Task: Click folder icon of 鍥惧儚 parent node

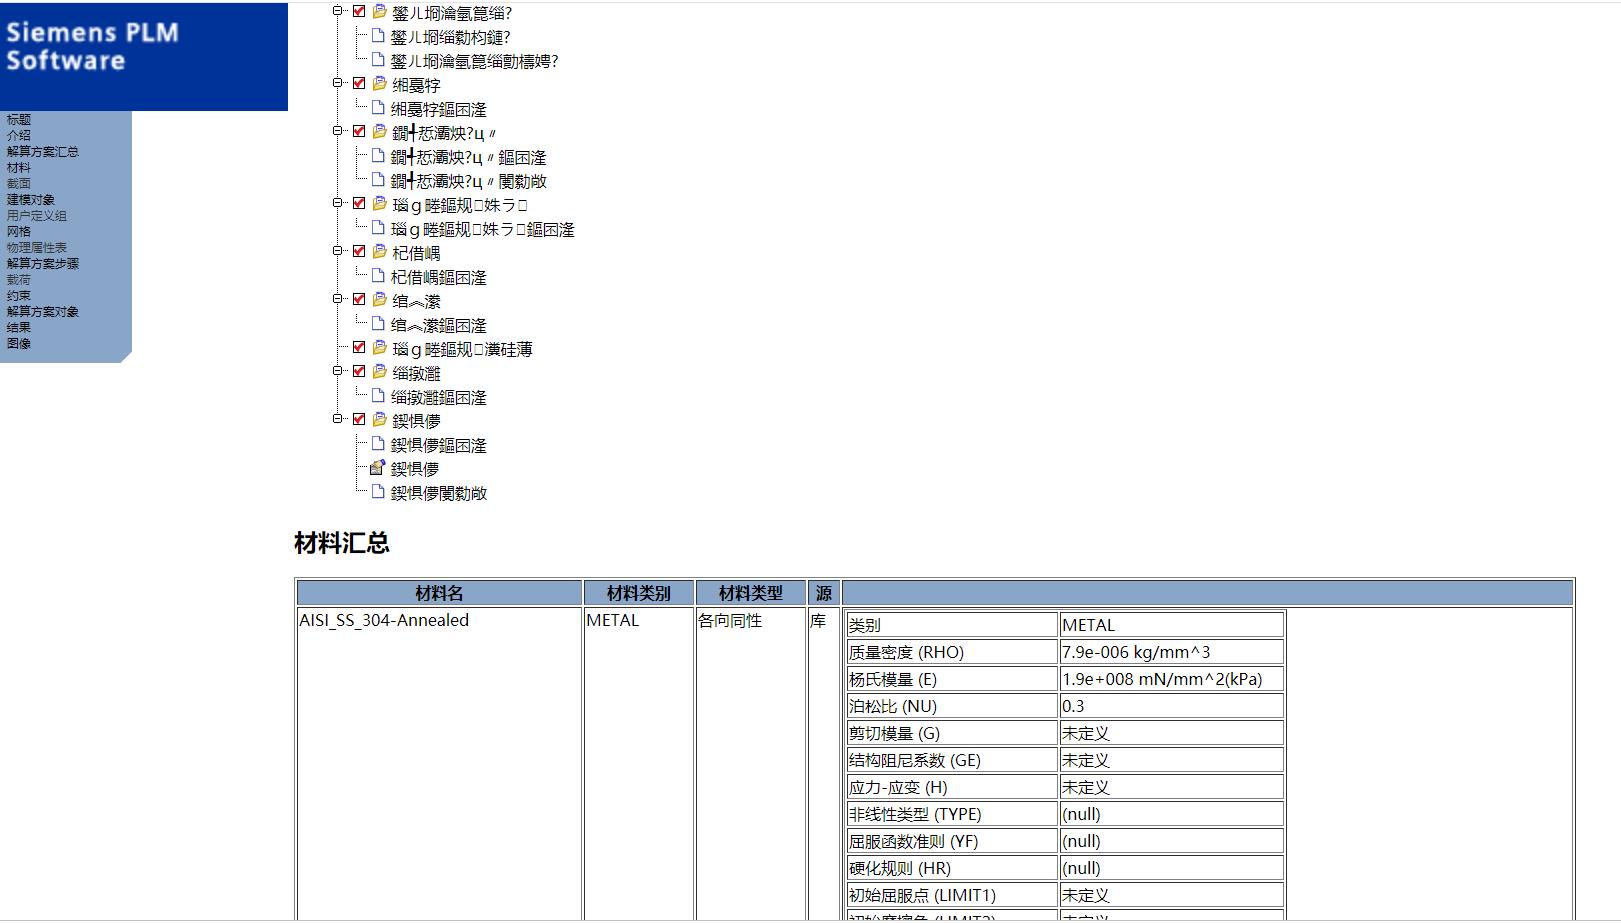Action: [380, 420]
